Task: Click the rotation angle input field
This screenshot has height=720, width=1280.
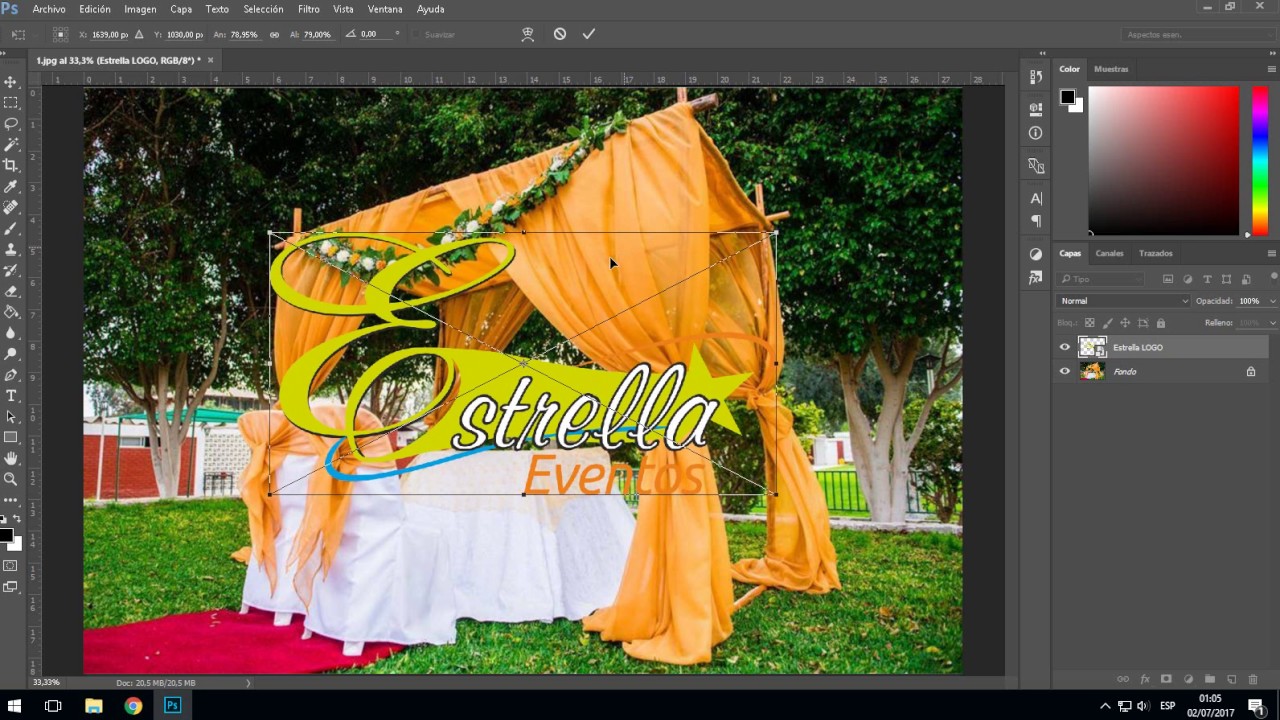Action: tap(375, 34)
